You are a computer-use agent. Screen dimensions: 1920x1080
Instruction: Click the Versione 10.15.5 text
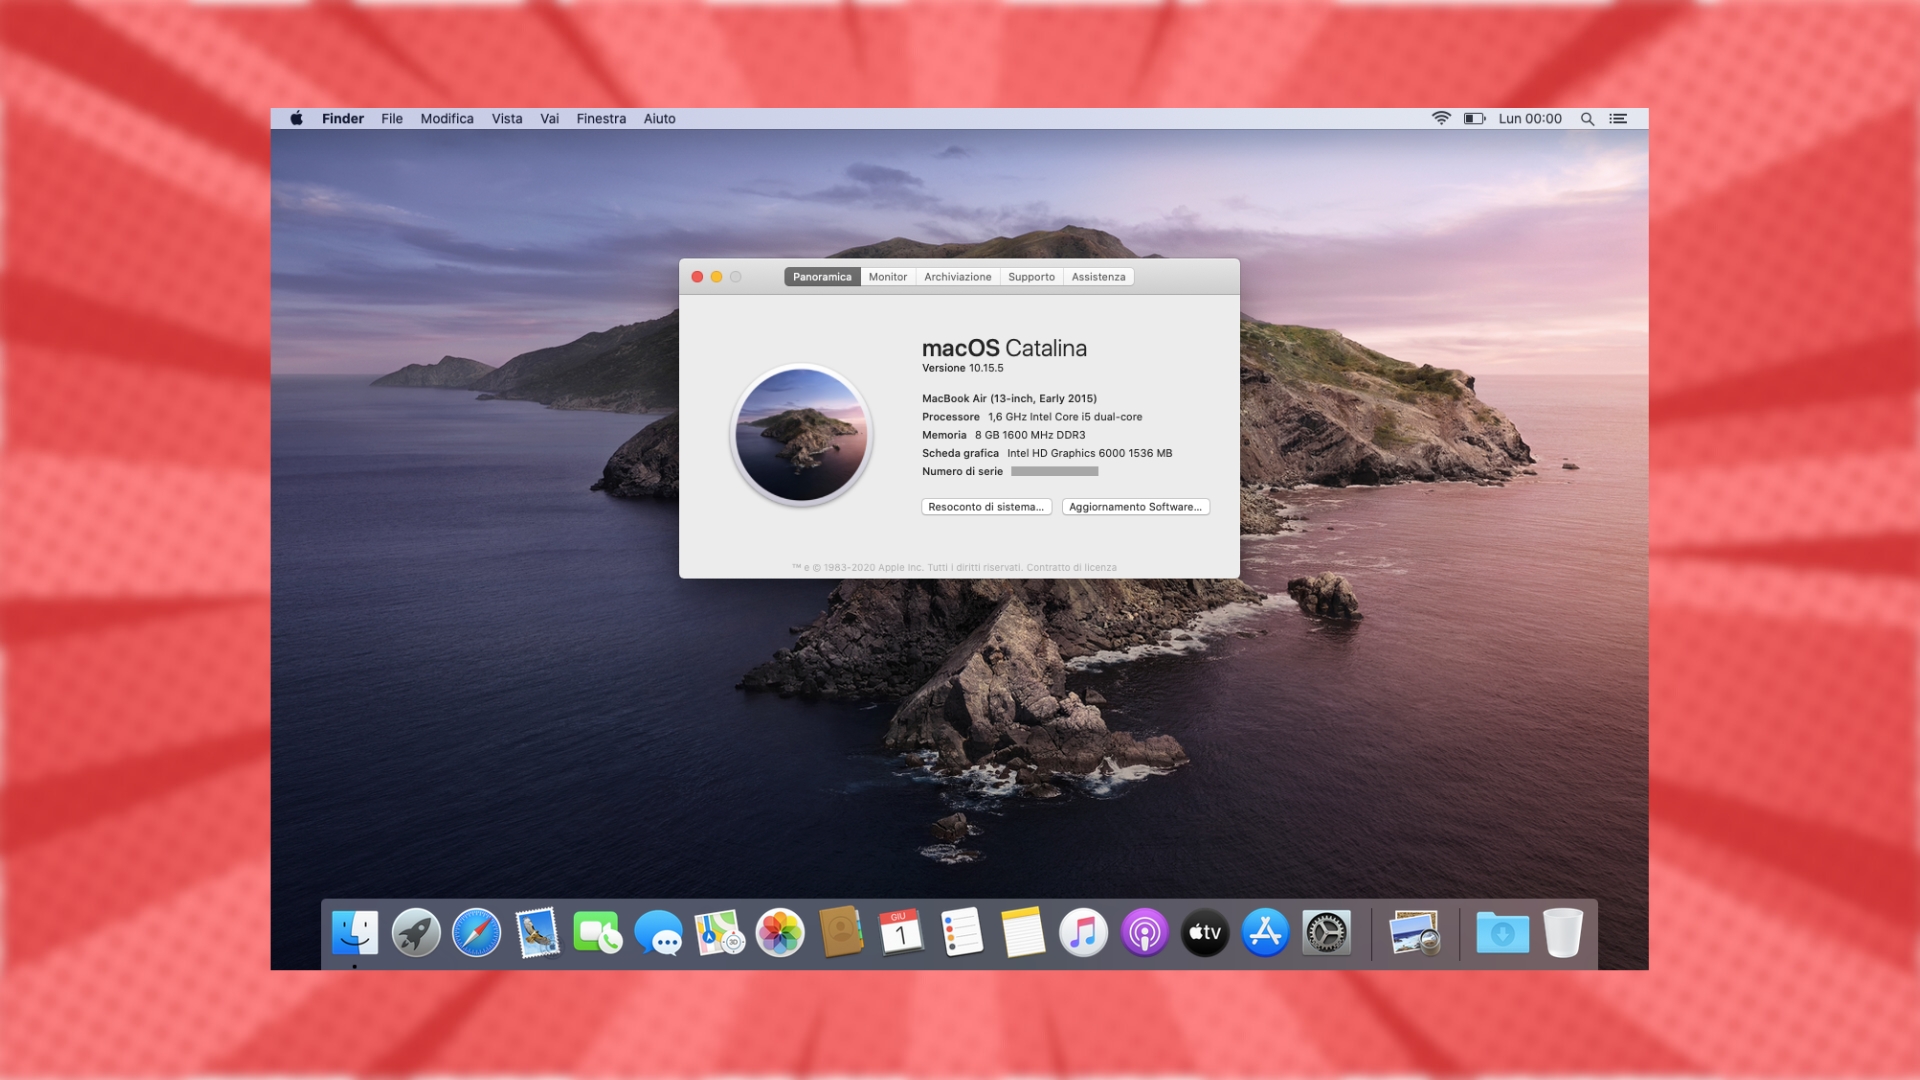coord(962,368)
